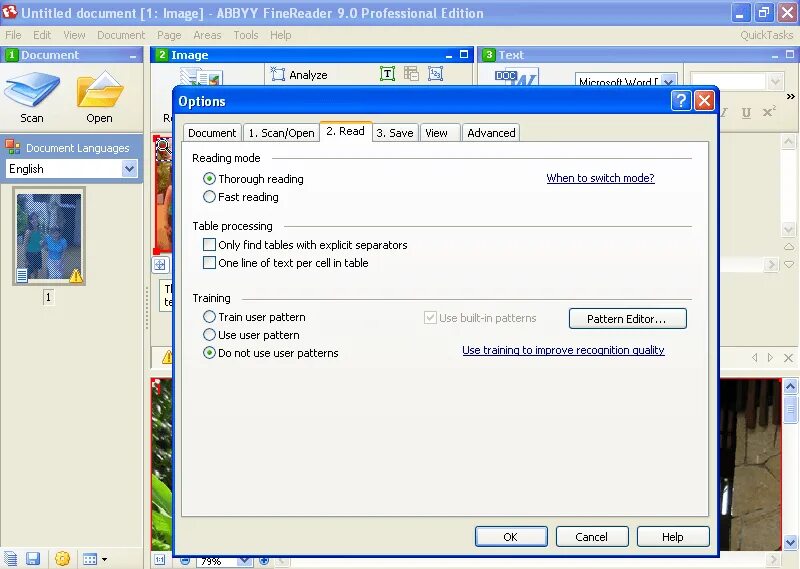Viewport: 800px width, 569px height.
Task: Click the page warning triangle on thumbnail
Action: pos(76,276)
